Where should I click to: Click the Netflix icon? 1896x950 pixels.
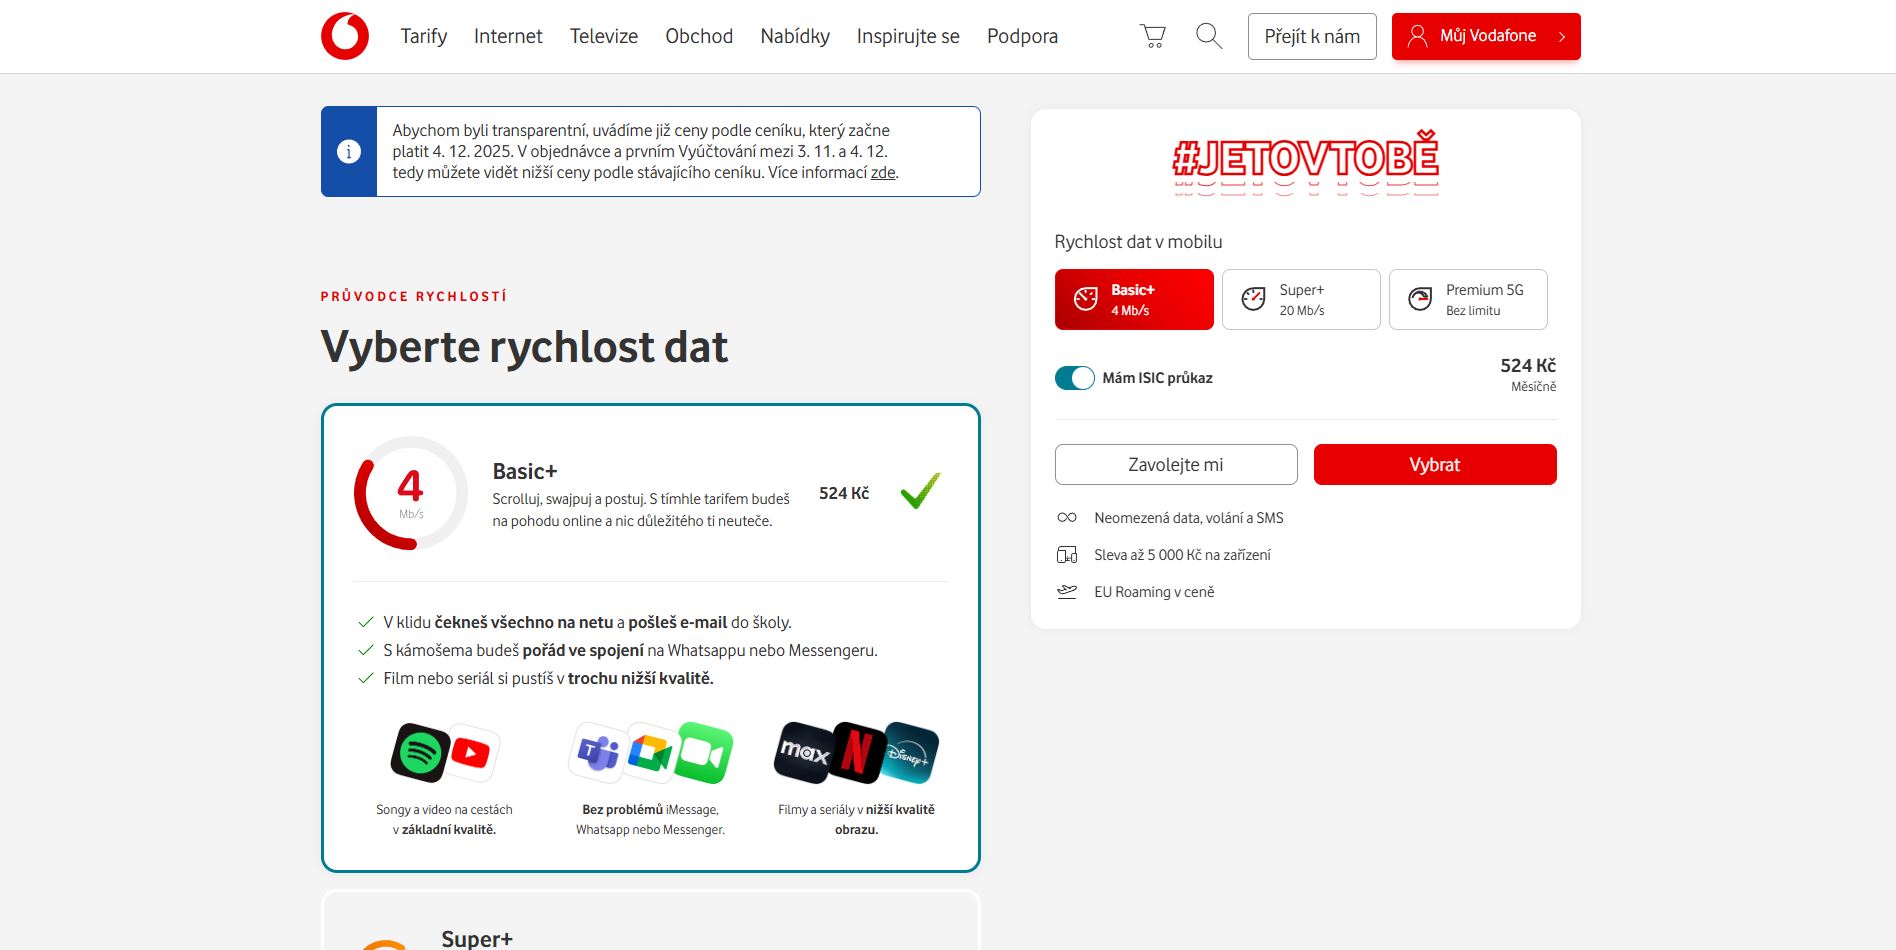[x=856, y=752]
